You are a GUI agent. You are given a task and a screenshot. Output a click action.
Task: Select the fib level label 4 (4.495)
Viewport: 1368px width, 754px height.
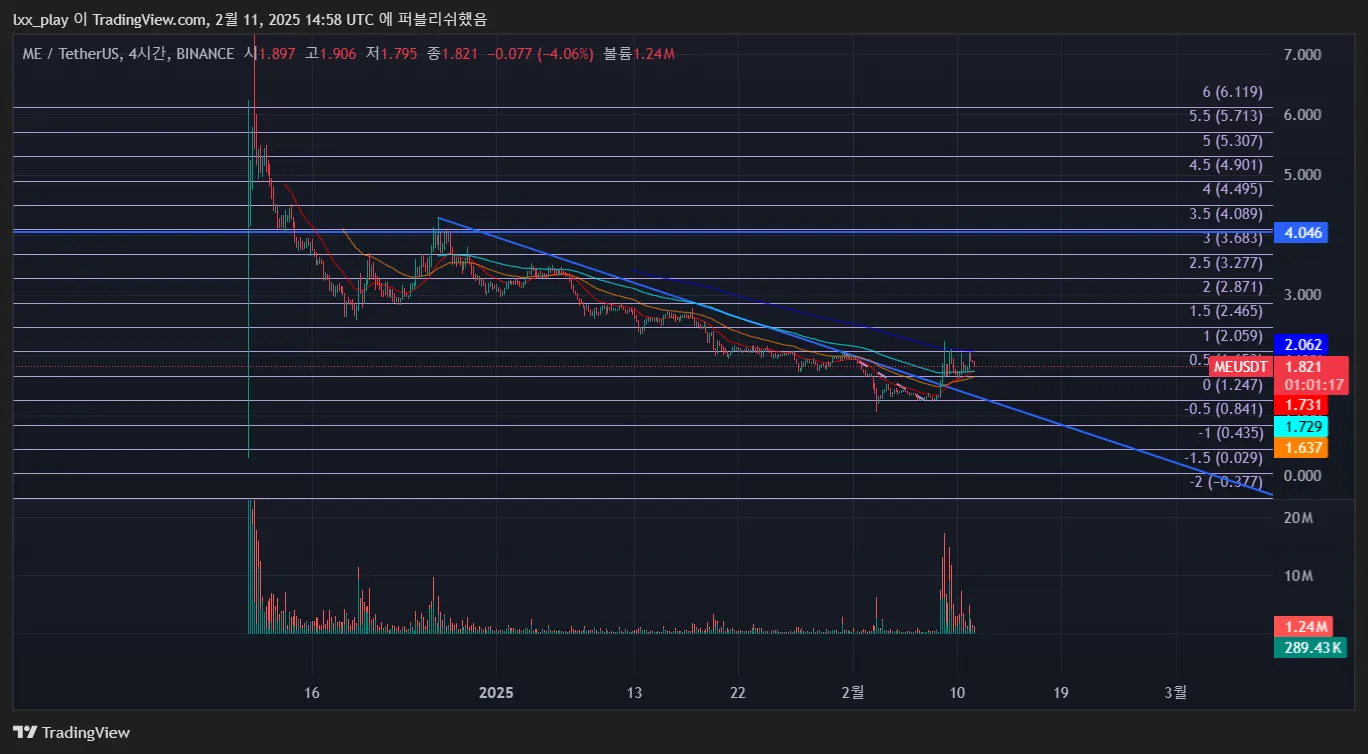pyautogui.click(x=1232, y=189)
